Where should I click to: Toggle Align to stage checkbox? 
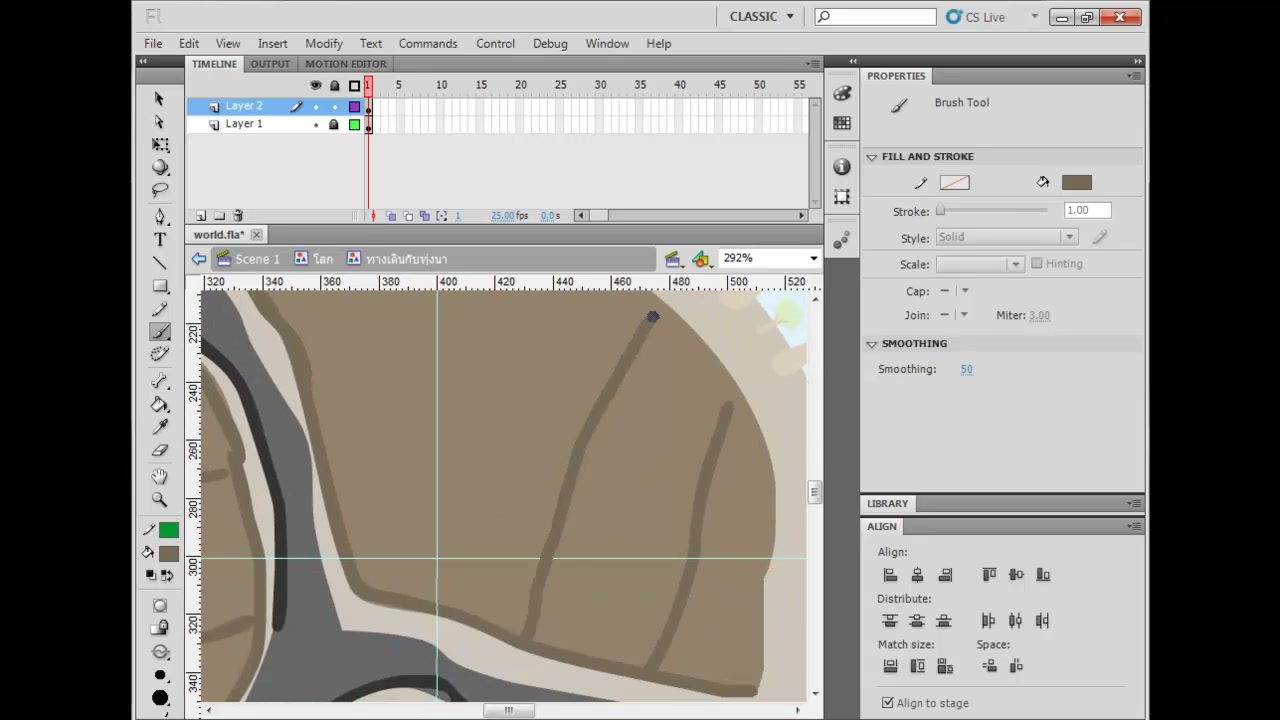pyautogui.click(x=887, y=703)
